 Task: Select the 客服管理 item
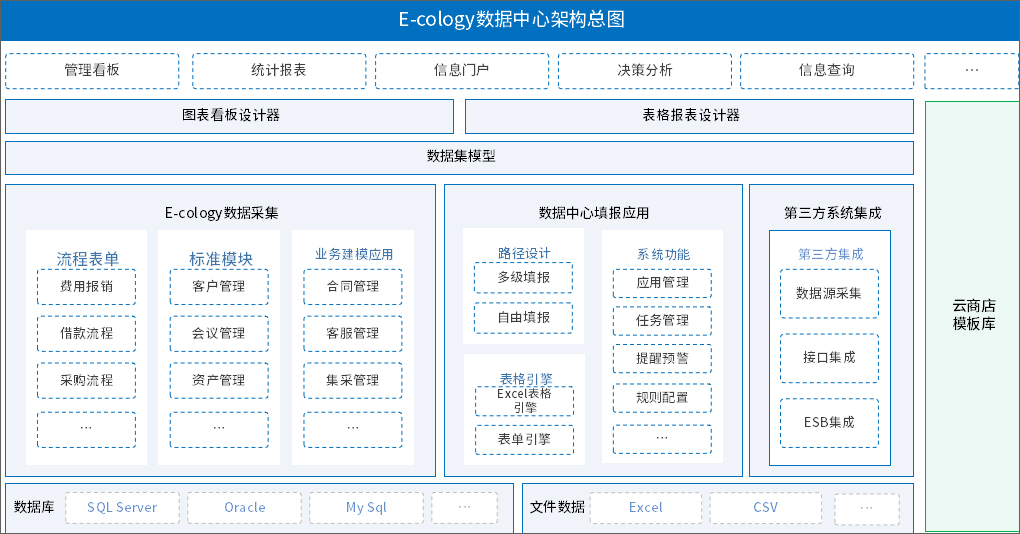click(x=353, y=334)
